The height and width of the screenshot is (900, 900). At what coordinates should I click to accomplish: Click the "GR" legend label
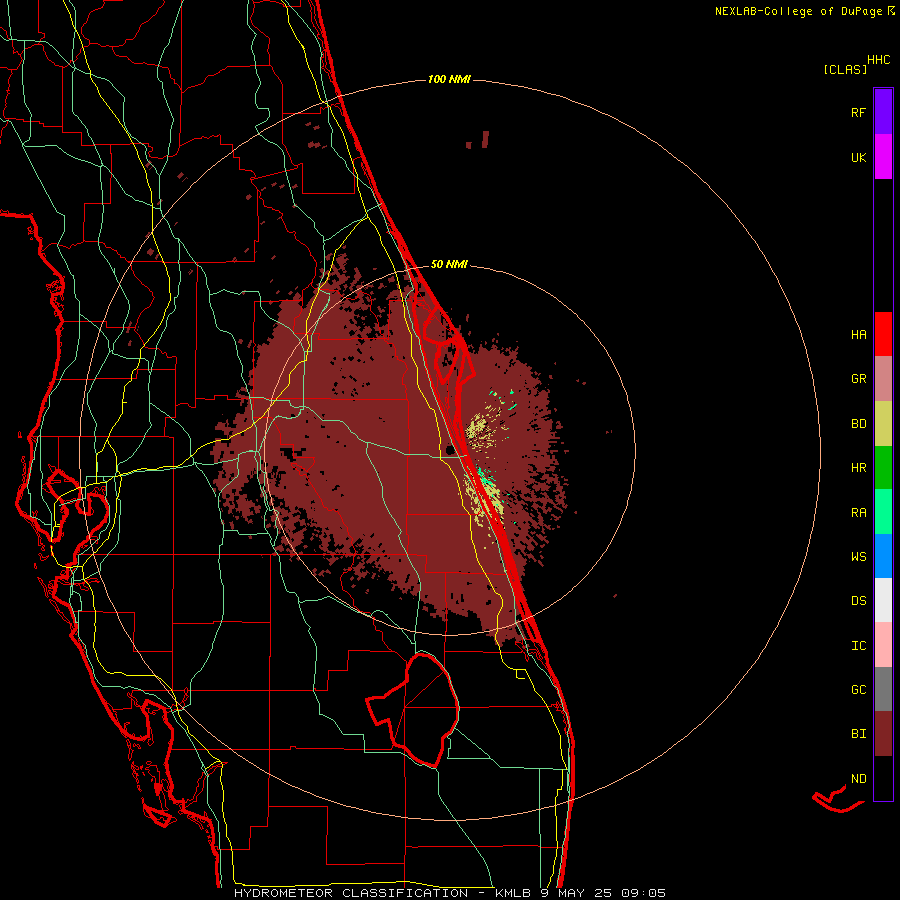pyautogui.click(x=858, y=379)
